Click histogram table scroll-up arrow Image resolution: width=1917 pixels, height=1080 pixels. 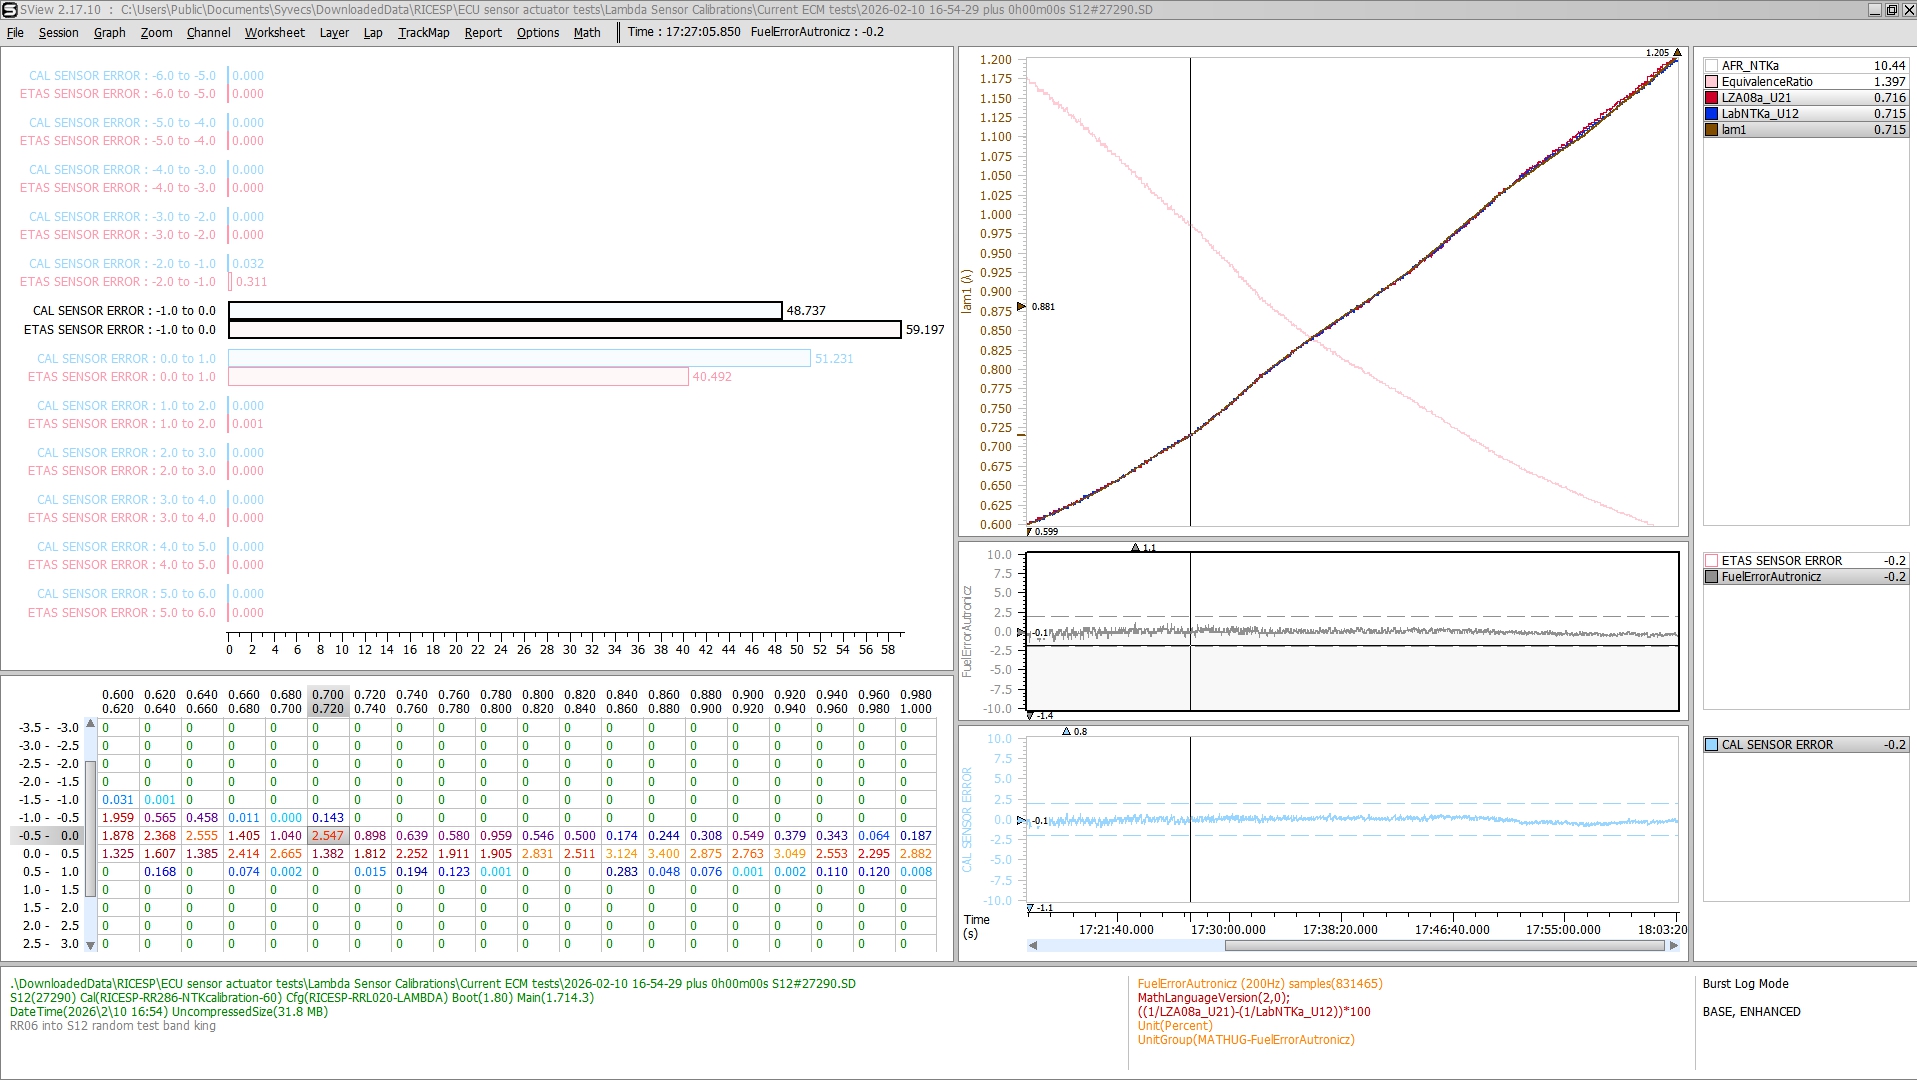pyautogui.click(x=90, y=724)
